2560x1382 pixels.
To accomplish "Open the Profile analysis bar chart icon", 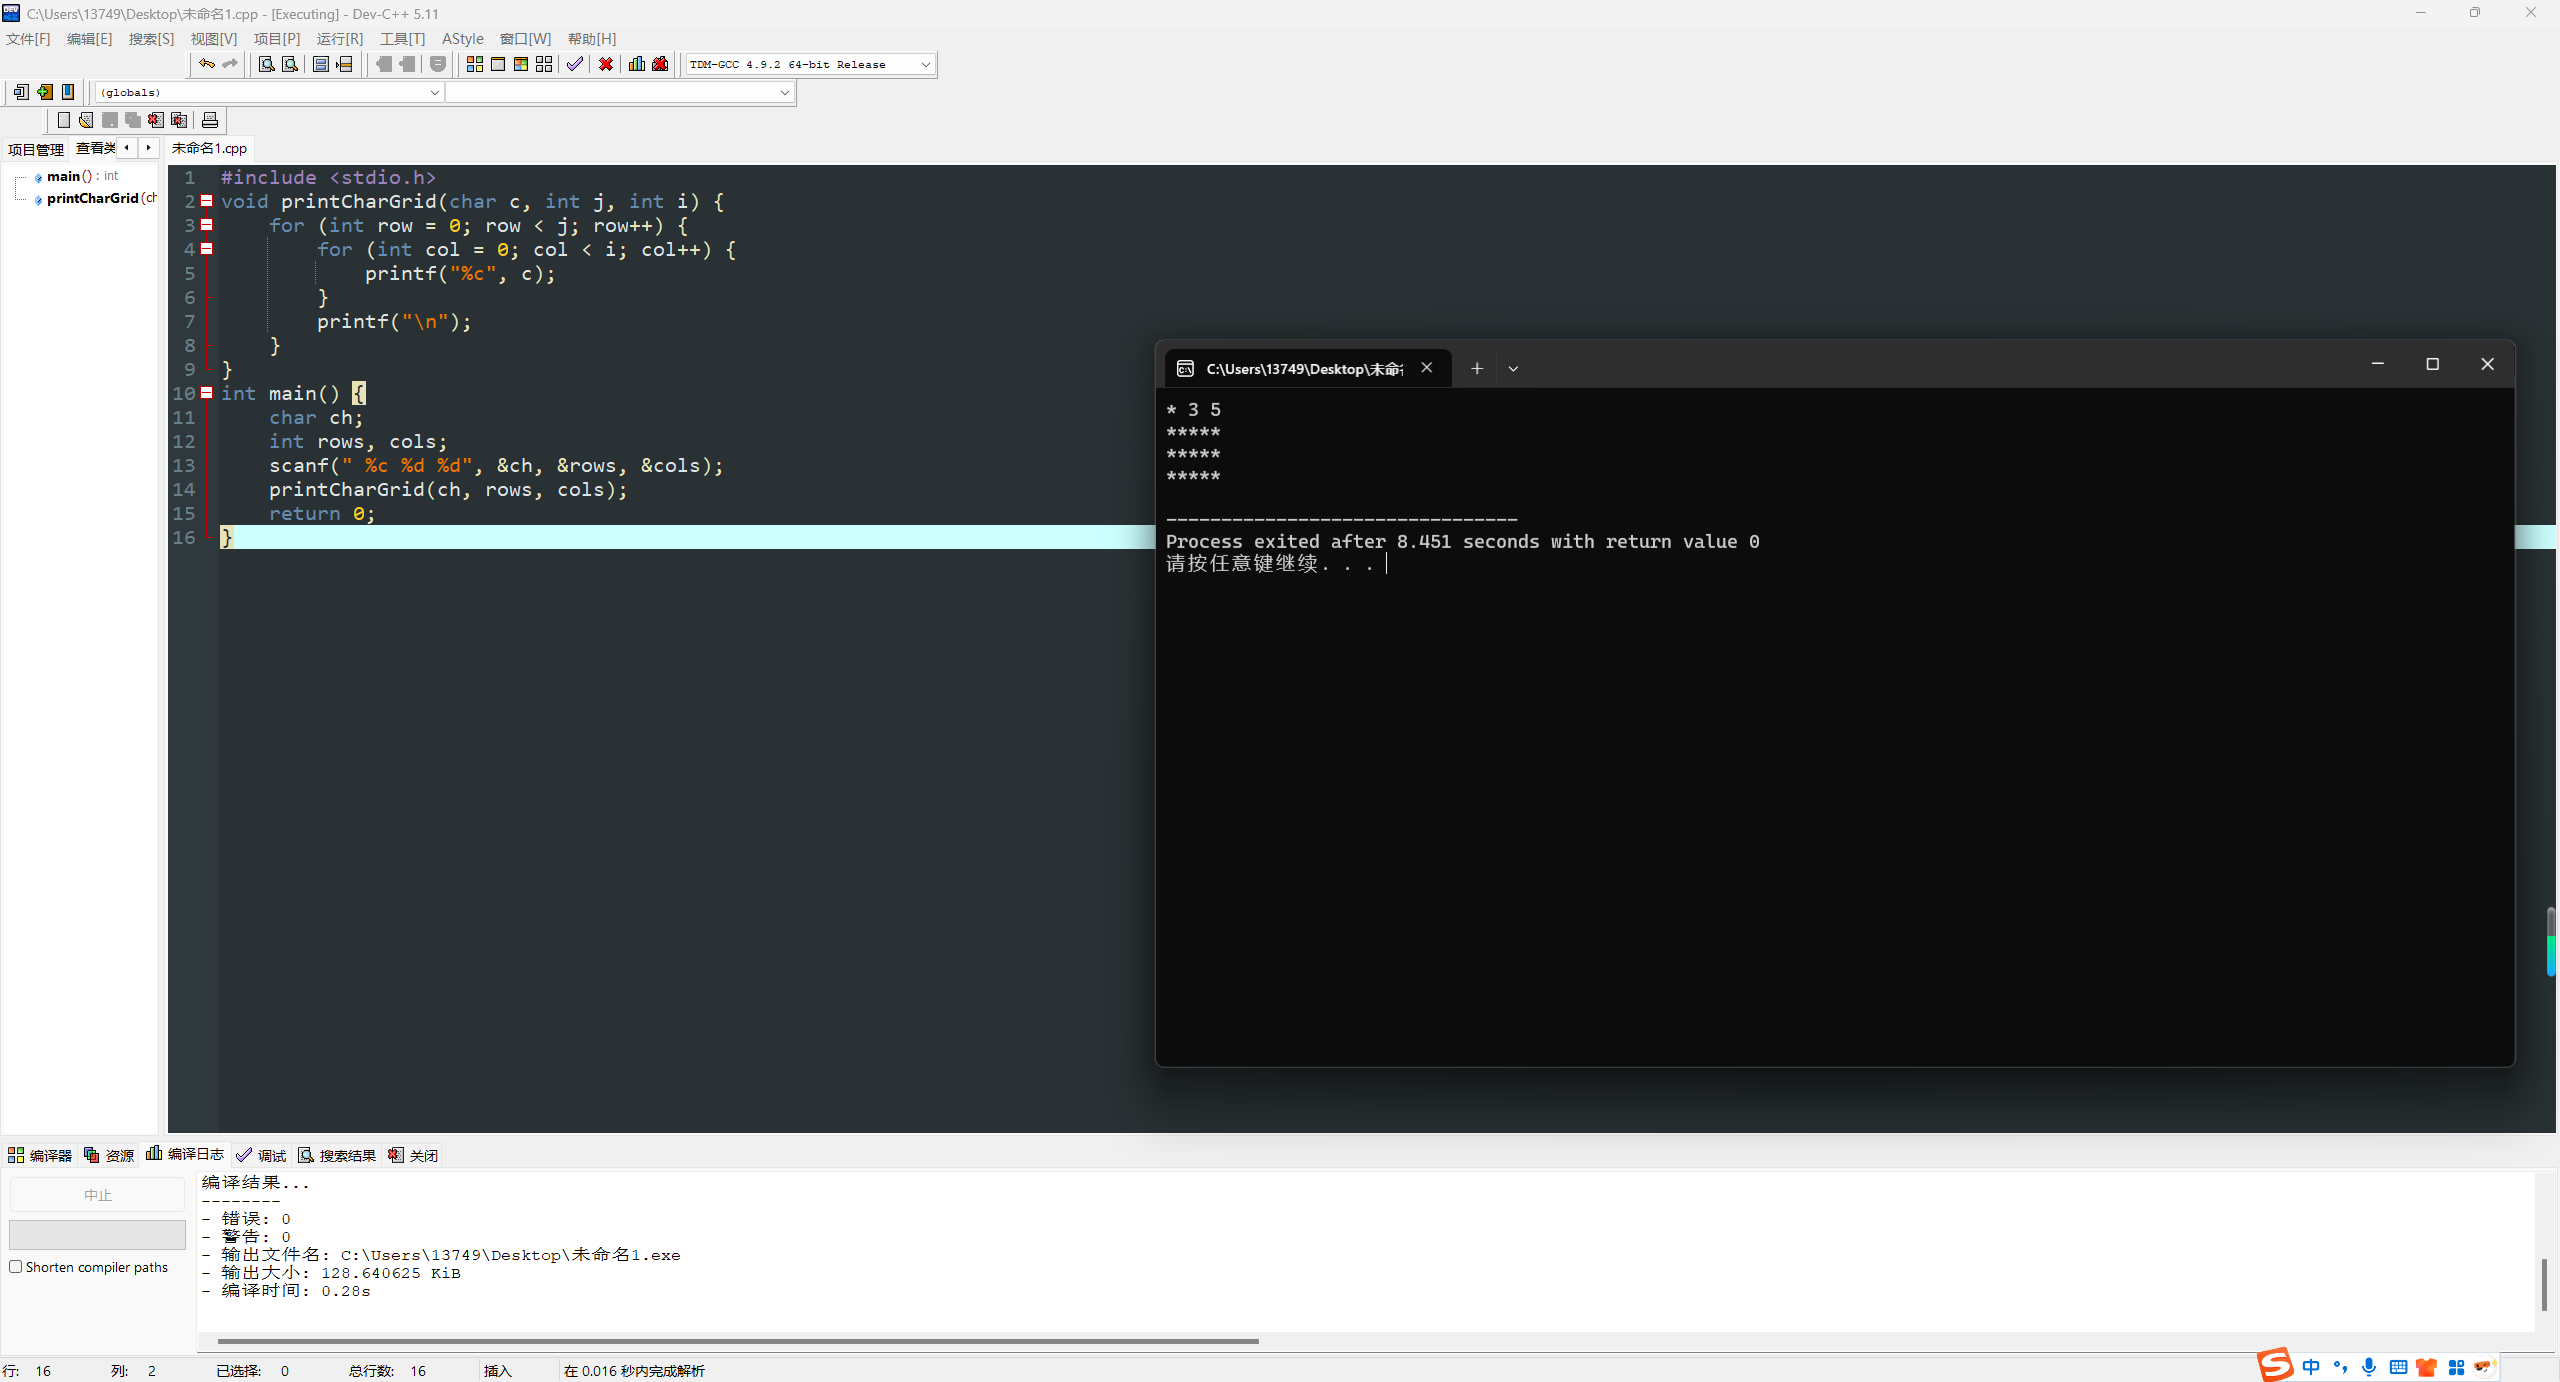I will coord(636,64).
